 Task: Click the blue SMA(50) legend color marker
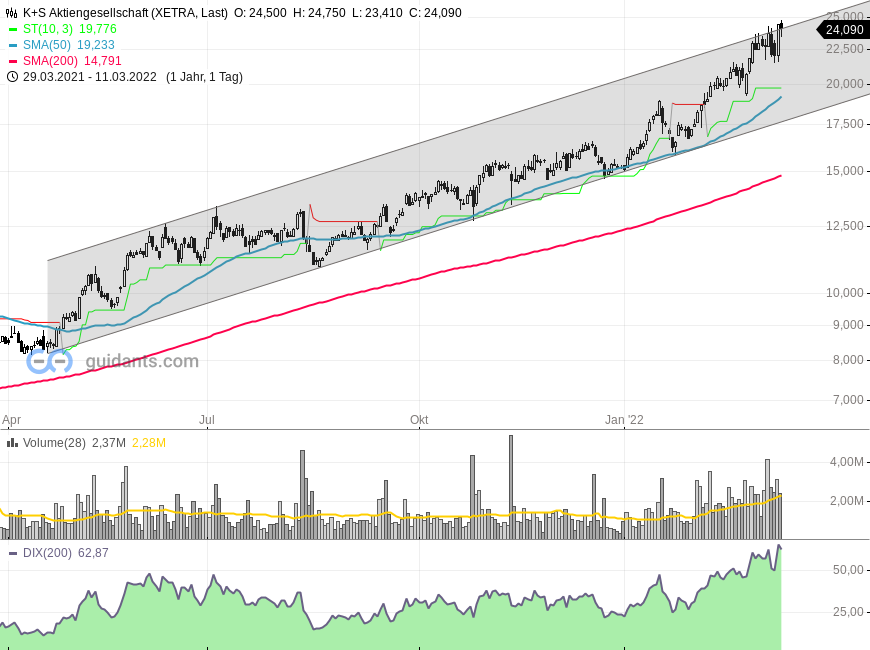13,46
